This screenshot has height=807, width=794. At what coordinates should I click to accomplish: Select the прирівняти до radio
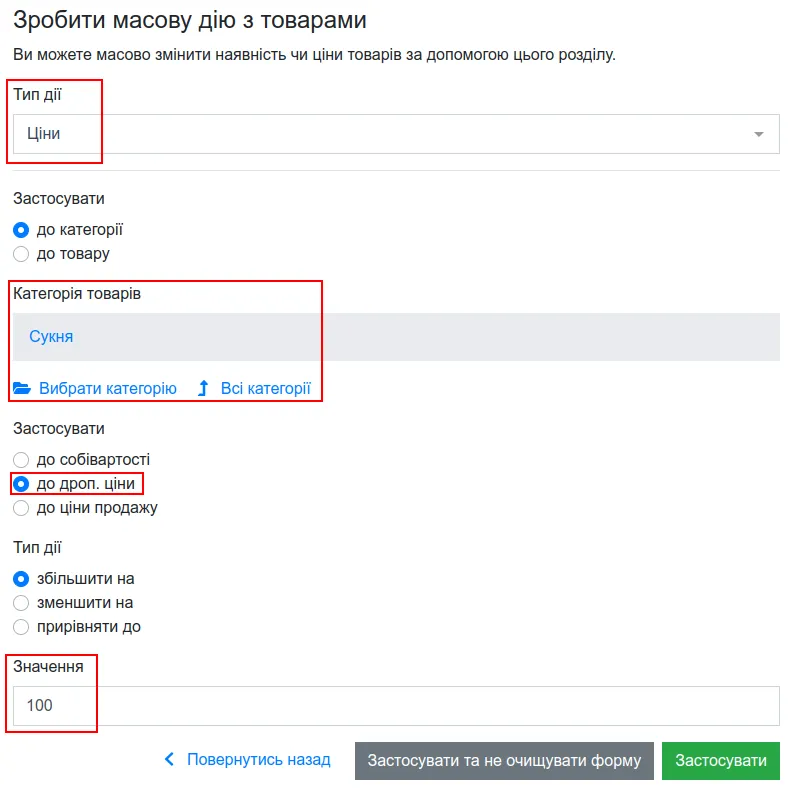[21, 627]
